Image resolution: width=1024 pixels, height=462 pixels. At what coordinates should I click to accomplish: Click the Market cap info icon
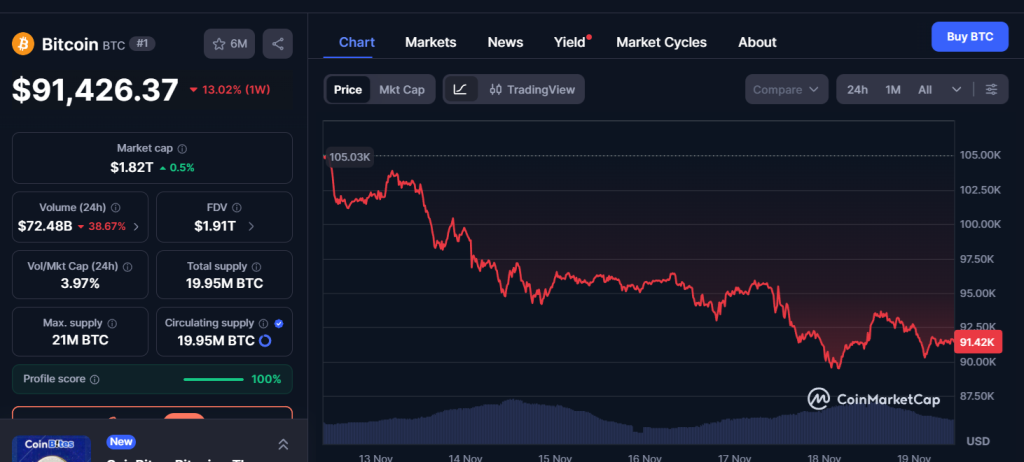click(182, 149)
